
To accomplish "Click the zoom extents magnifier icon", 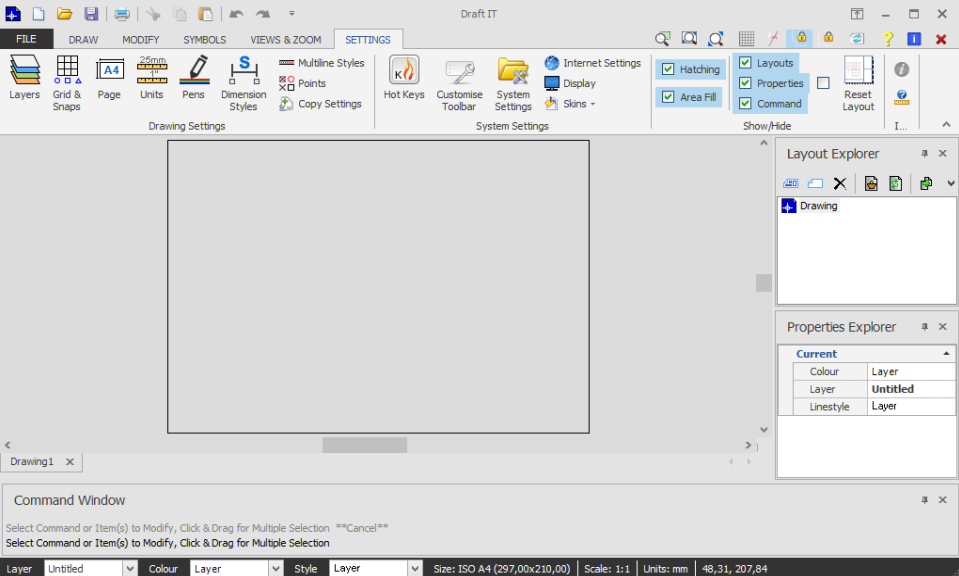I will [x=716, y=39].
